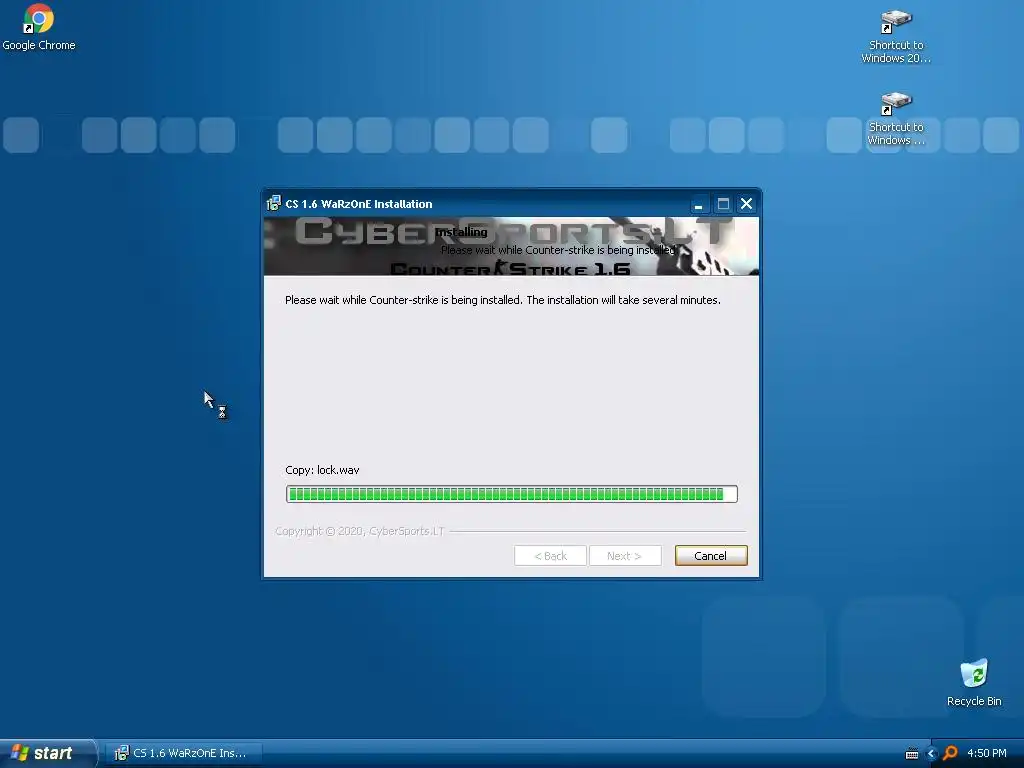Cancel the Counter-Strike installation
1024x768 pixels.
click(711, 556)
